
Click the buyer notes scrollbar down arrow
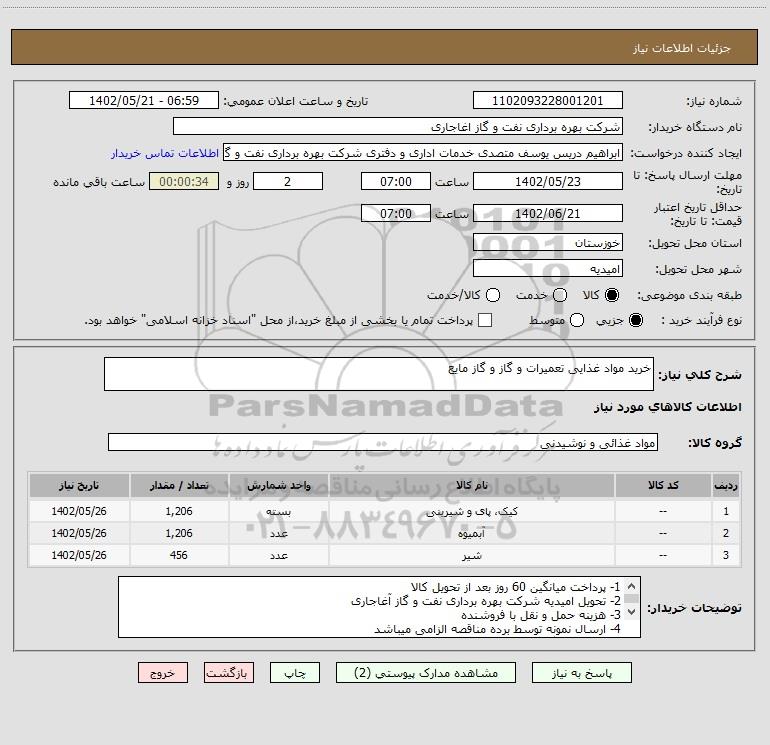coord(632,612)
